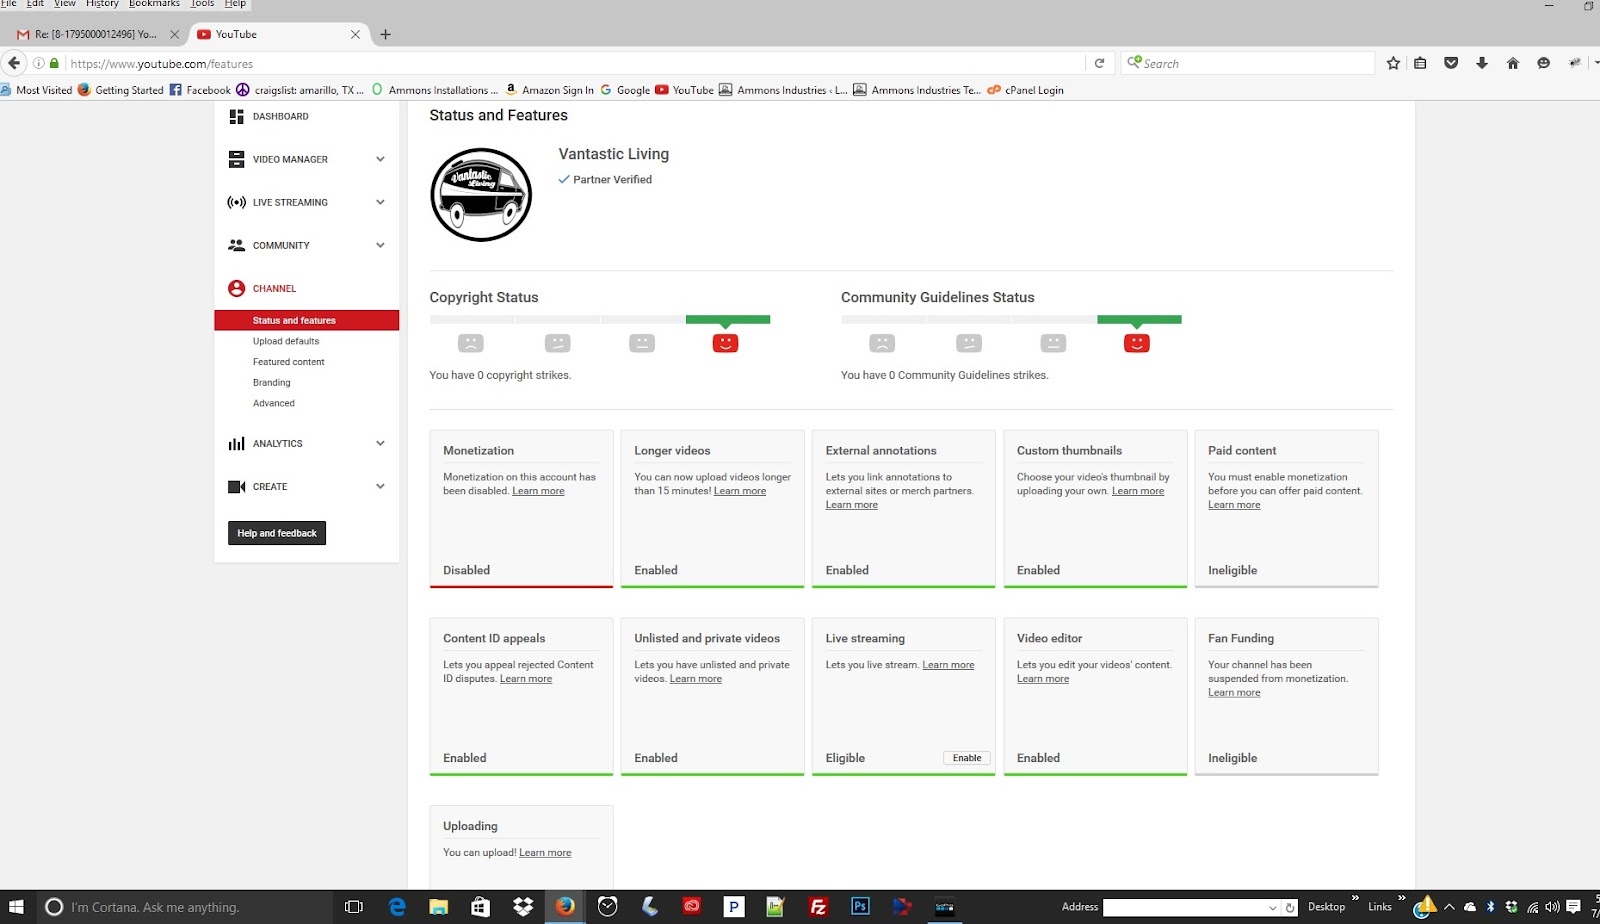
Task: Open the Tools menu
Action: coord(203,4)
